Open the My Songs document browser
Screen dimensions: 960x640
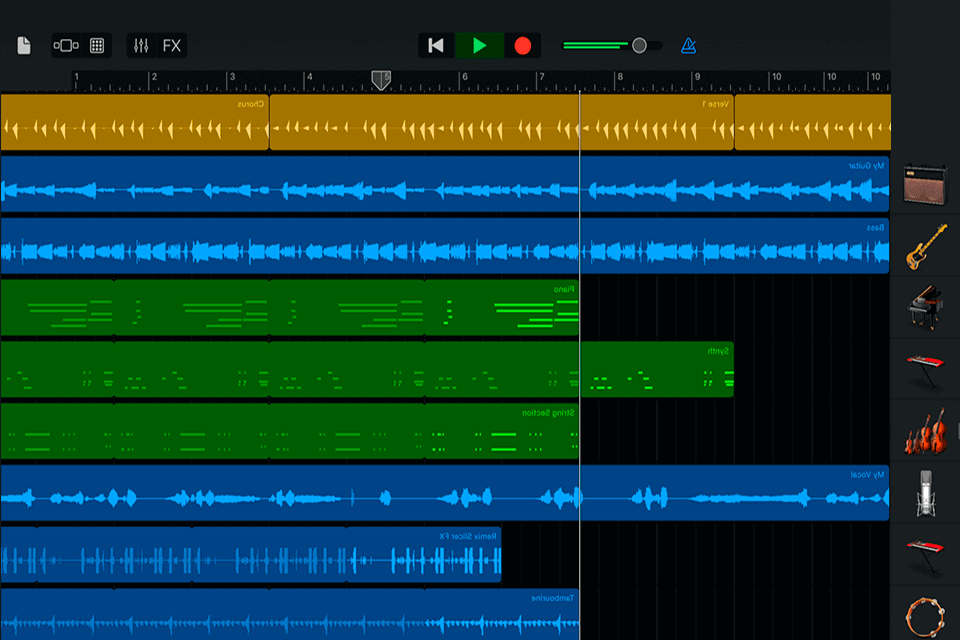[x=24, y=45]
